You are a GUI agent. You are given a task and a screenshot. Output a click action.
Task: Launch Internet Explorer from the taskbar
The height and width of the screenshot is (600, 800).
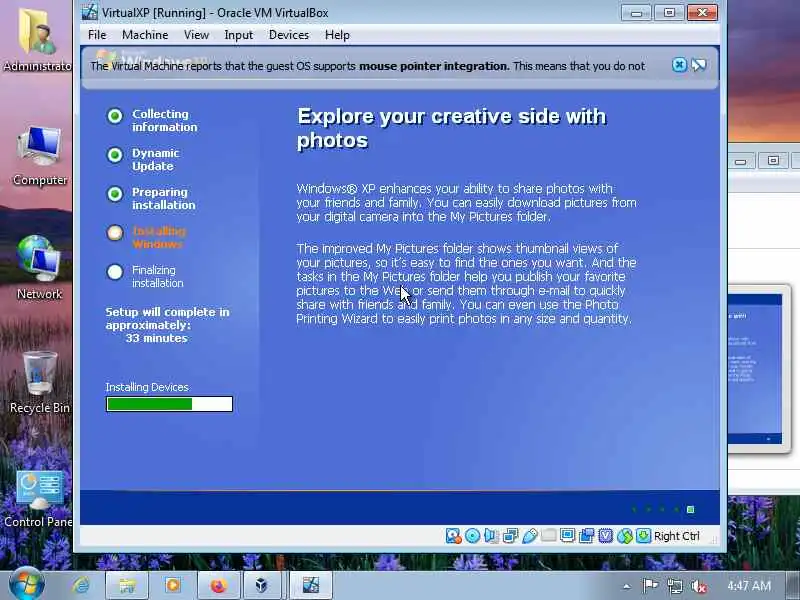pyautogui.click(x=81, y=585)
